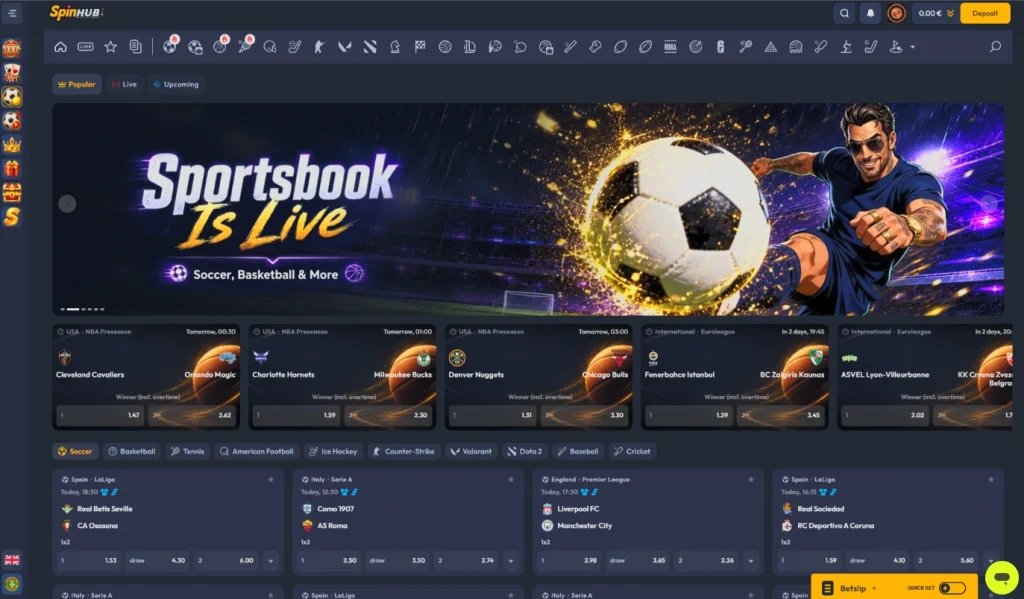Click the banner carousel pagination dots
Screen dimensions: 1024x599
(x=82, y=309)
